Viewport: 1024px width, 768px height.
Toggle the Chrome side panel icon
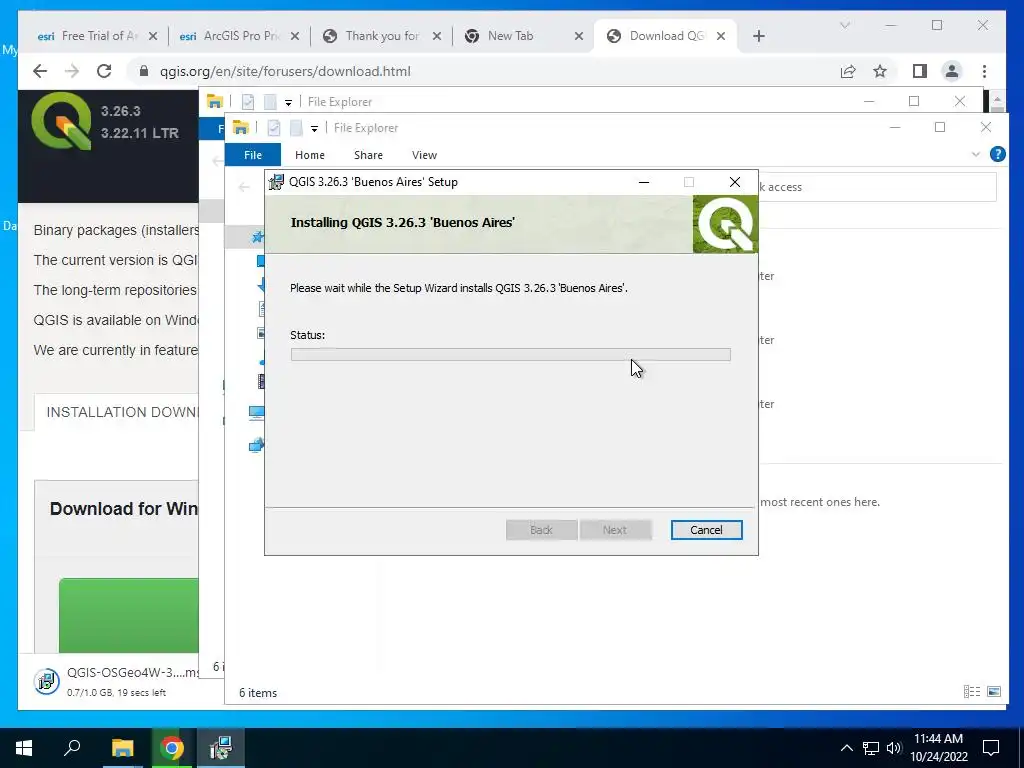pyautogui.click(x=920, y=71)
